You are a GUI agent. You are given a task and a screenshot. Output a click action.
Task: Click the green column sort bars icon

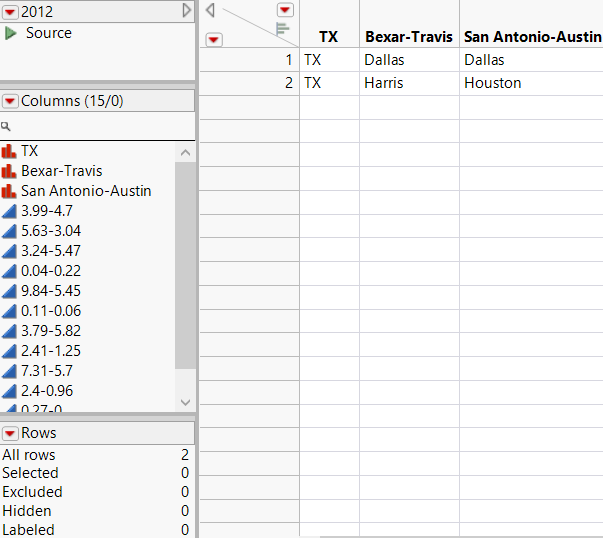click(x=282, y=28)
